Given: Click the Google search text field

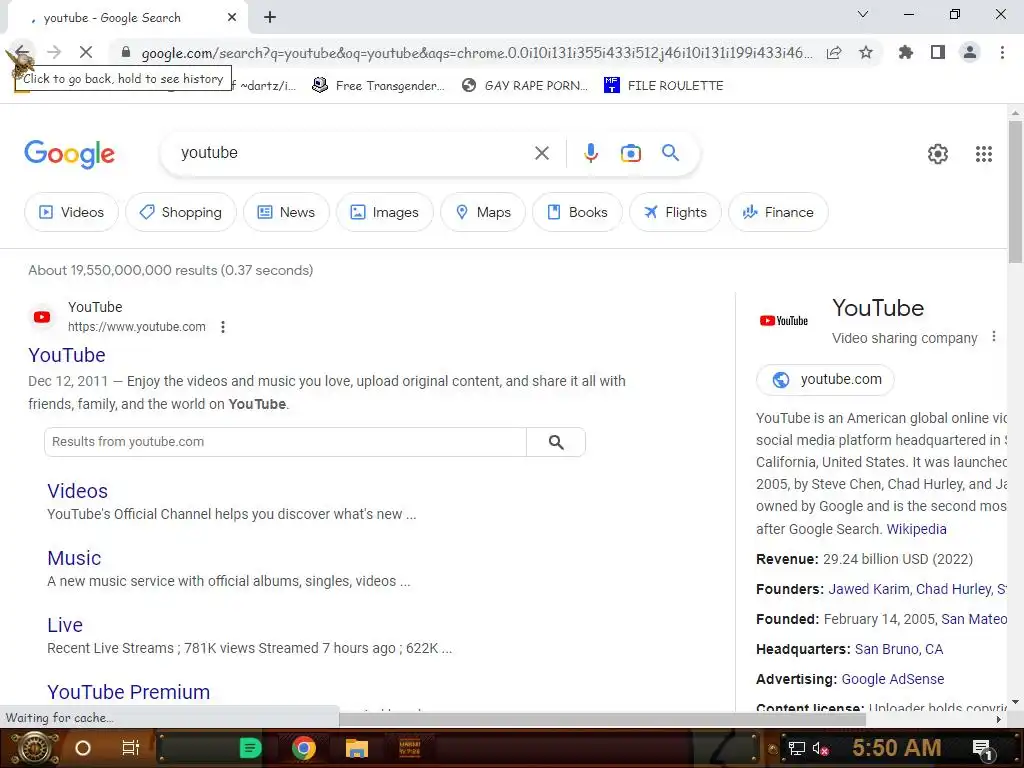Looking at the screenshot, I should click(x=349, y=153).
